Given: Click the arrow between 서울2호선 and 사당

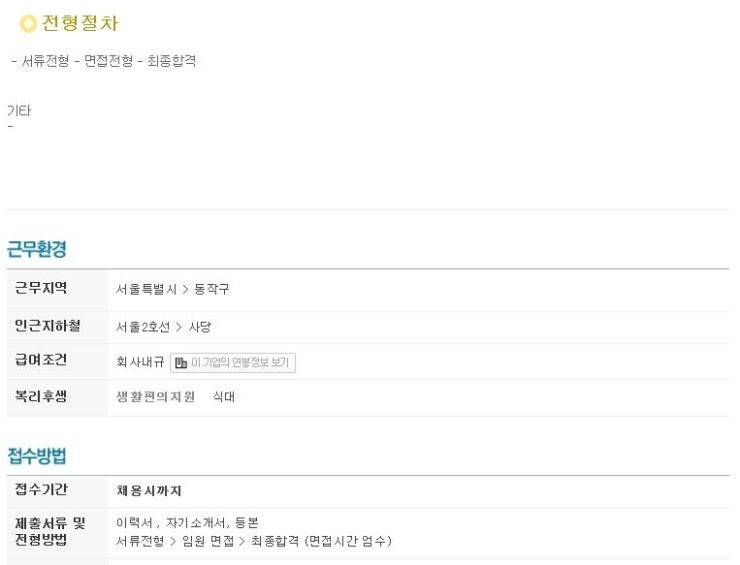Looking at the screenshot, I should (179, 327).
